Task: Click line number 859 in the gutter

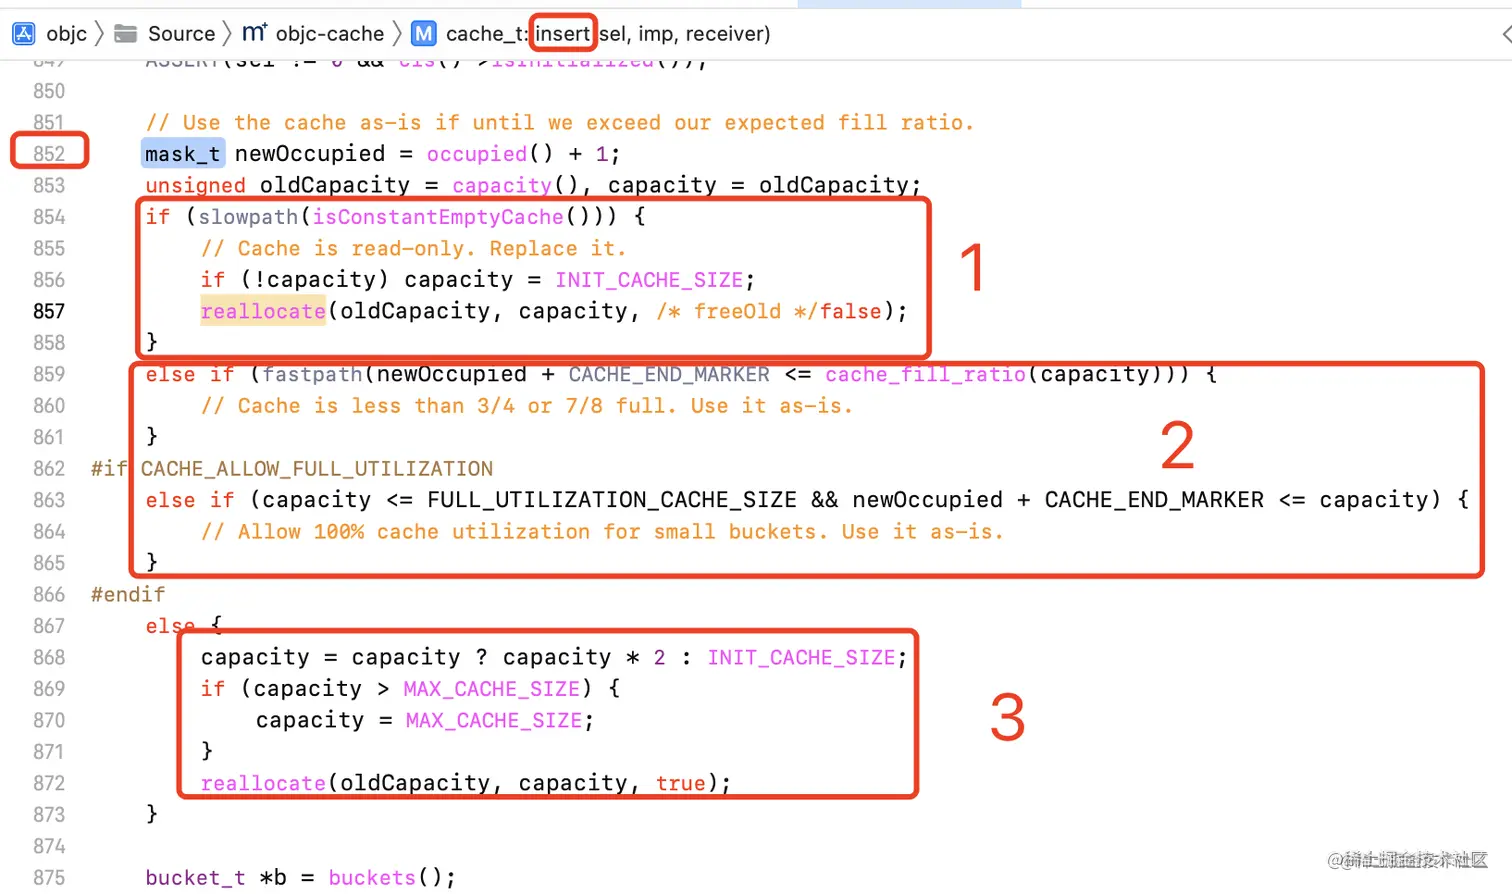Action: (49, 375)
